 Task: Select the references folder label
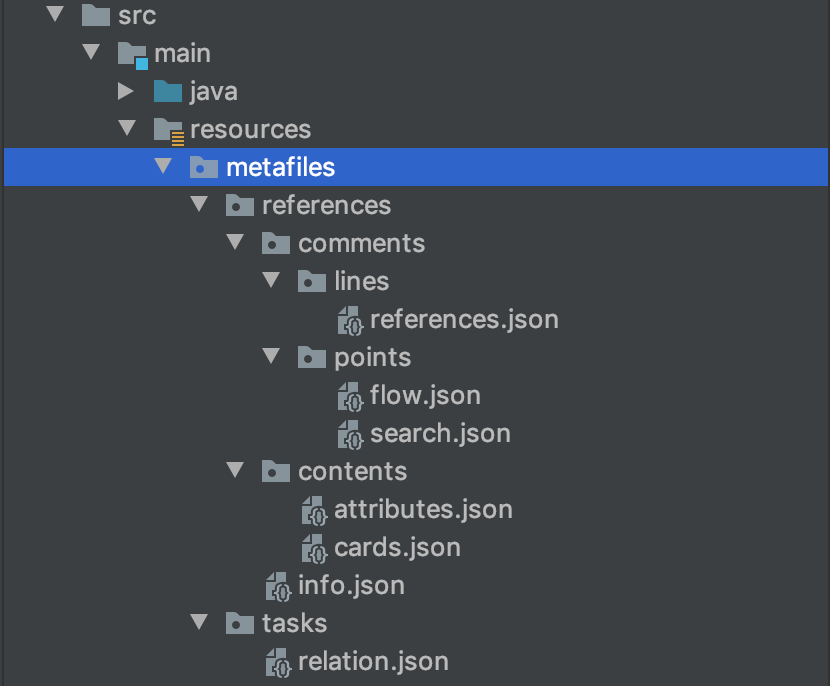(x=326, y=206)
